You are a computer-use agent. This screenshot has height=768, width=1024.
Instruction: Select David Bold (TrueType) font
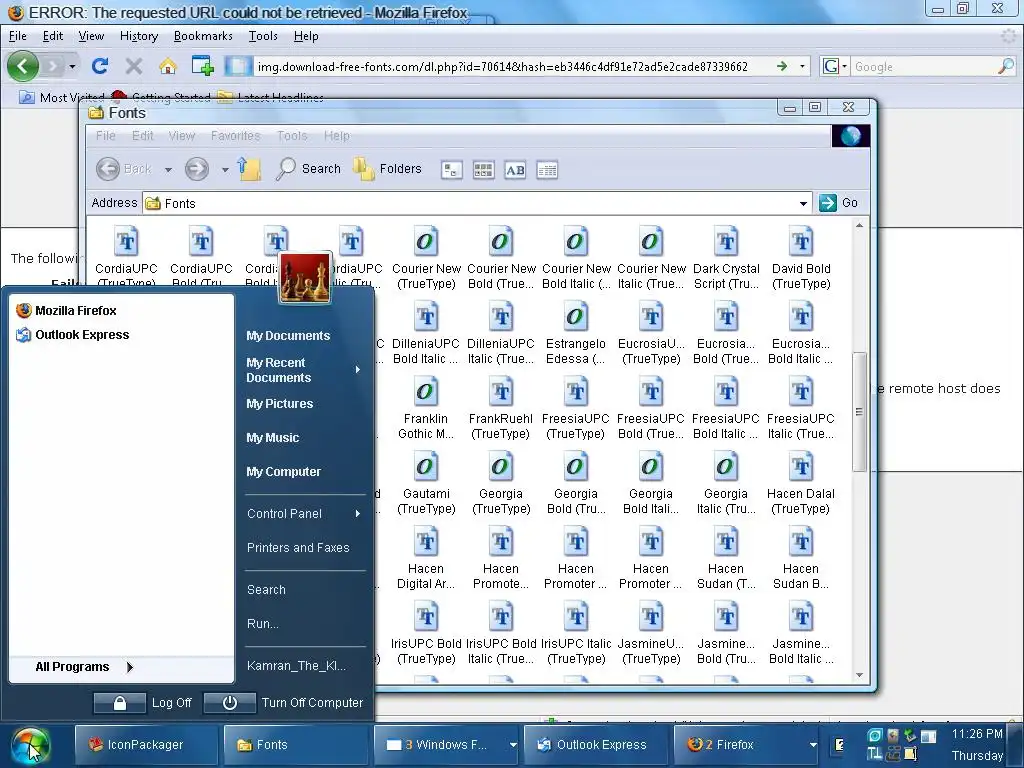[x=801, y=258]
